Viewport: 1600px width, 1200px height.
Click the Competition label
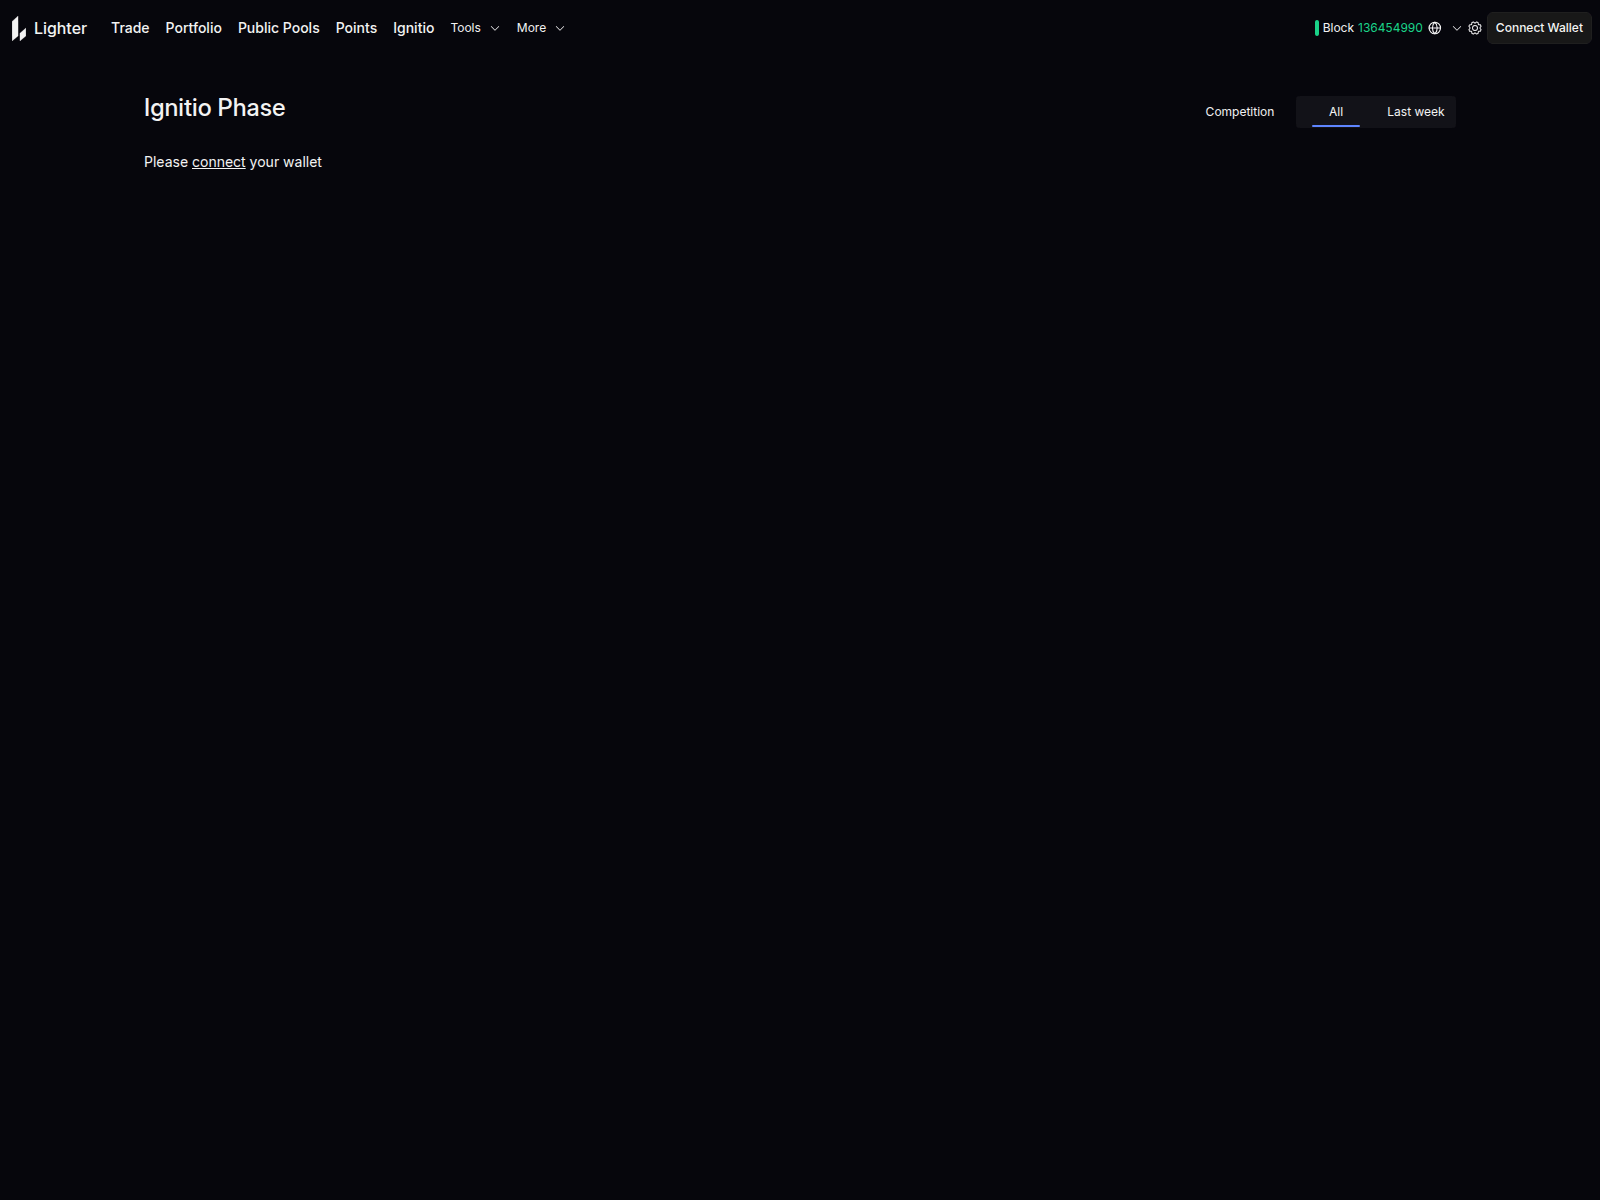click(1239, 112)
